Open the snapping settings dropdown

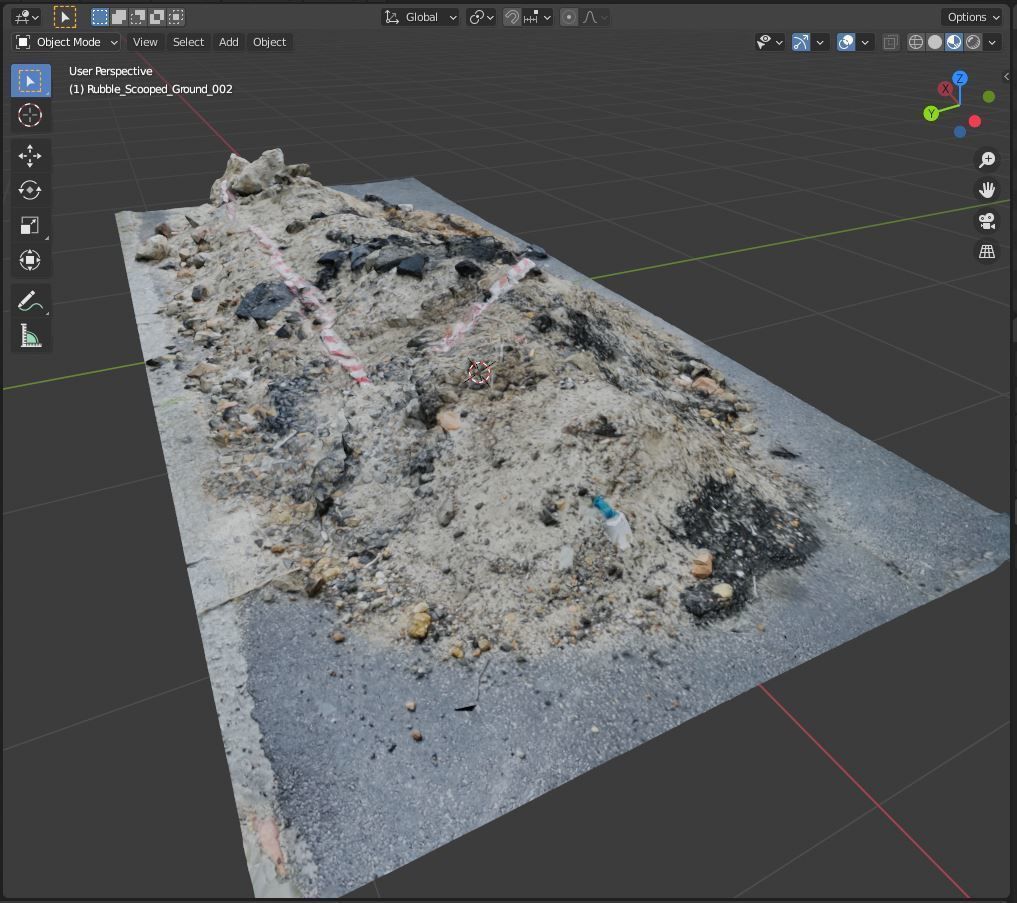[538, 17]
